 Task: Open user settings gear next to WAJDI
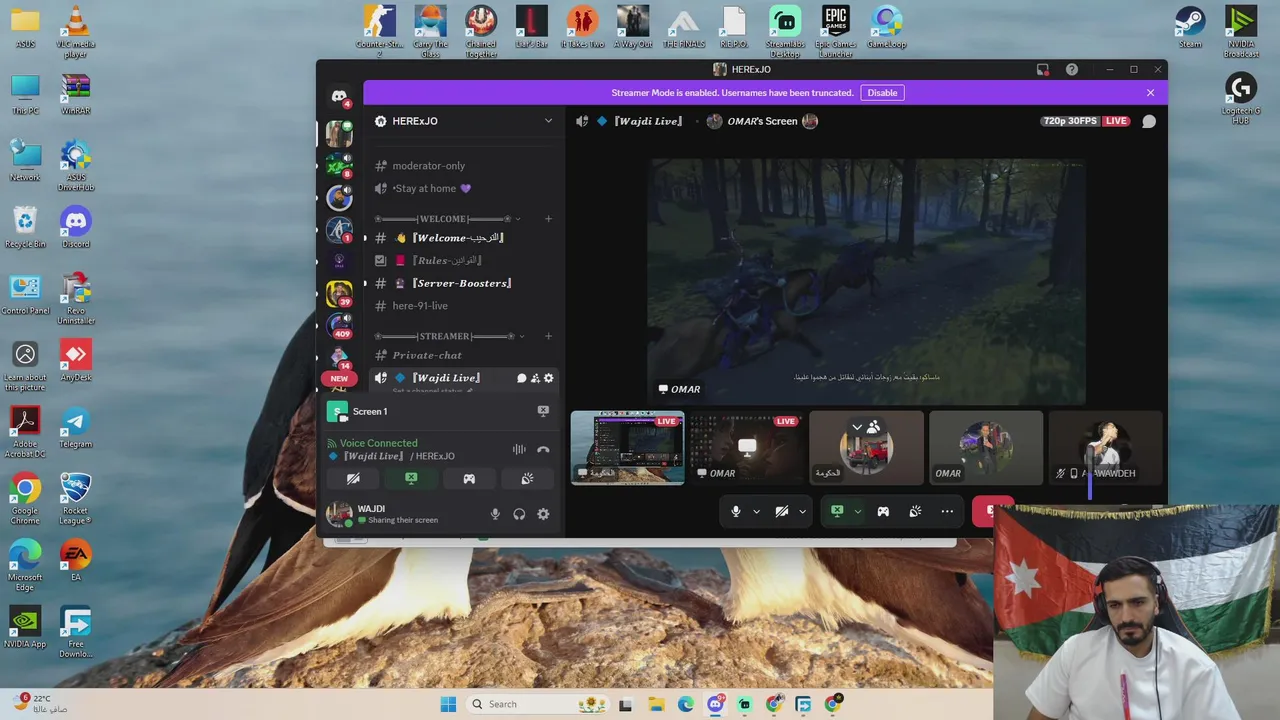pyautogui.click(x=543, y=514)
